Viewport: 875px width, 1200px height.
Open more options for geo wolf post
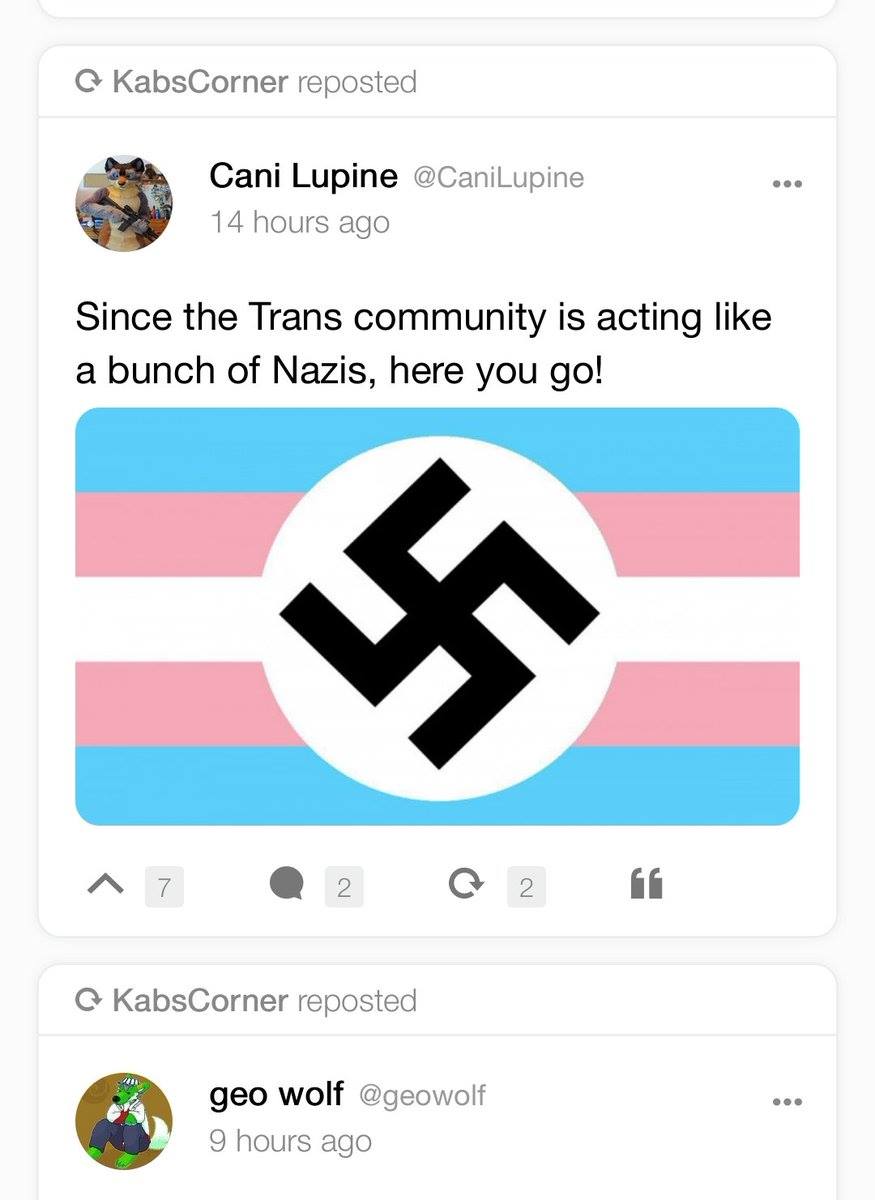point(787,1102)
